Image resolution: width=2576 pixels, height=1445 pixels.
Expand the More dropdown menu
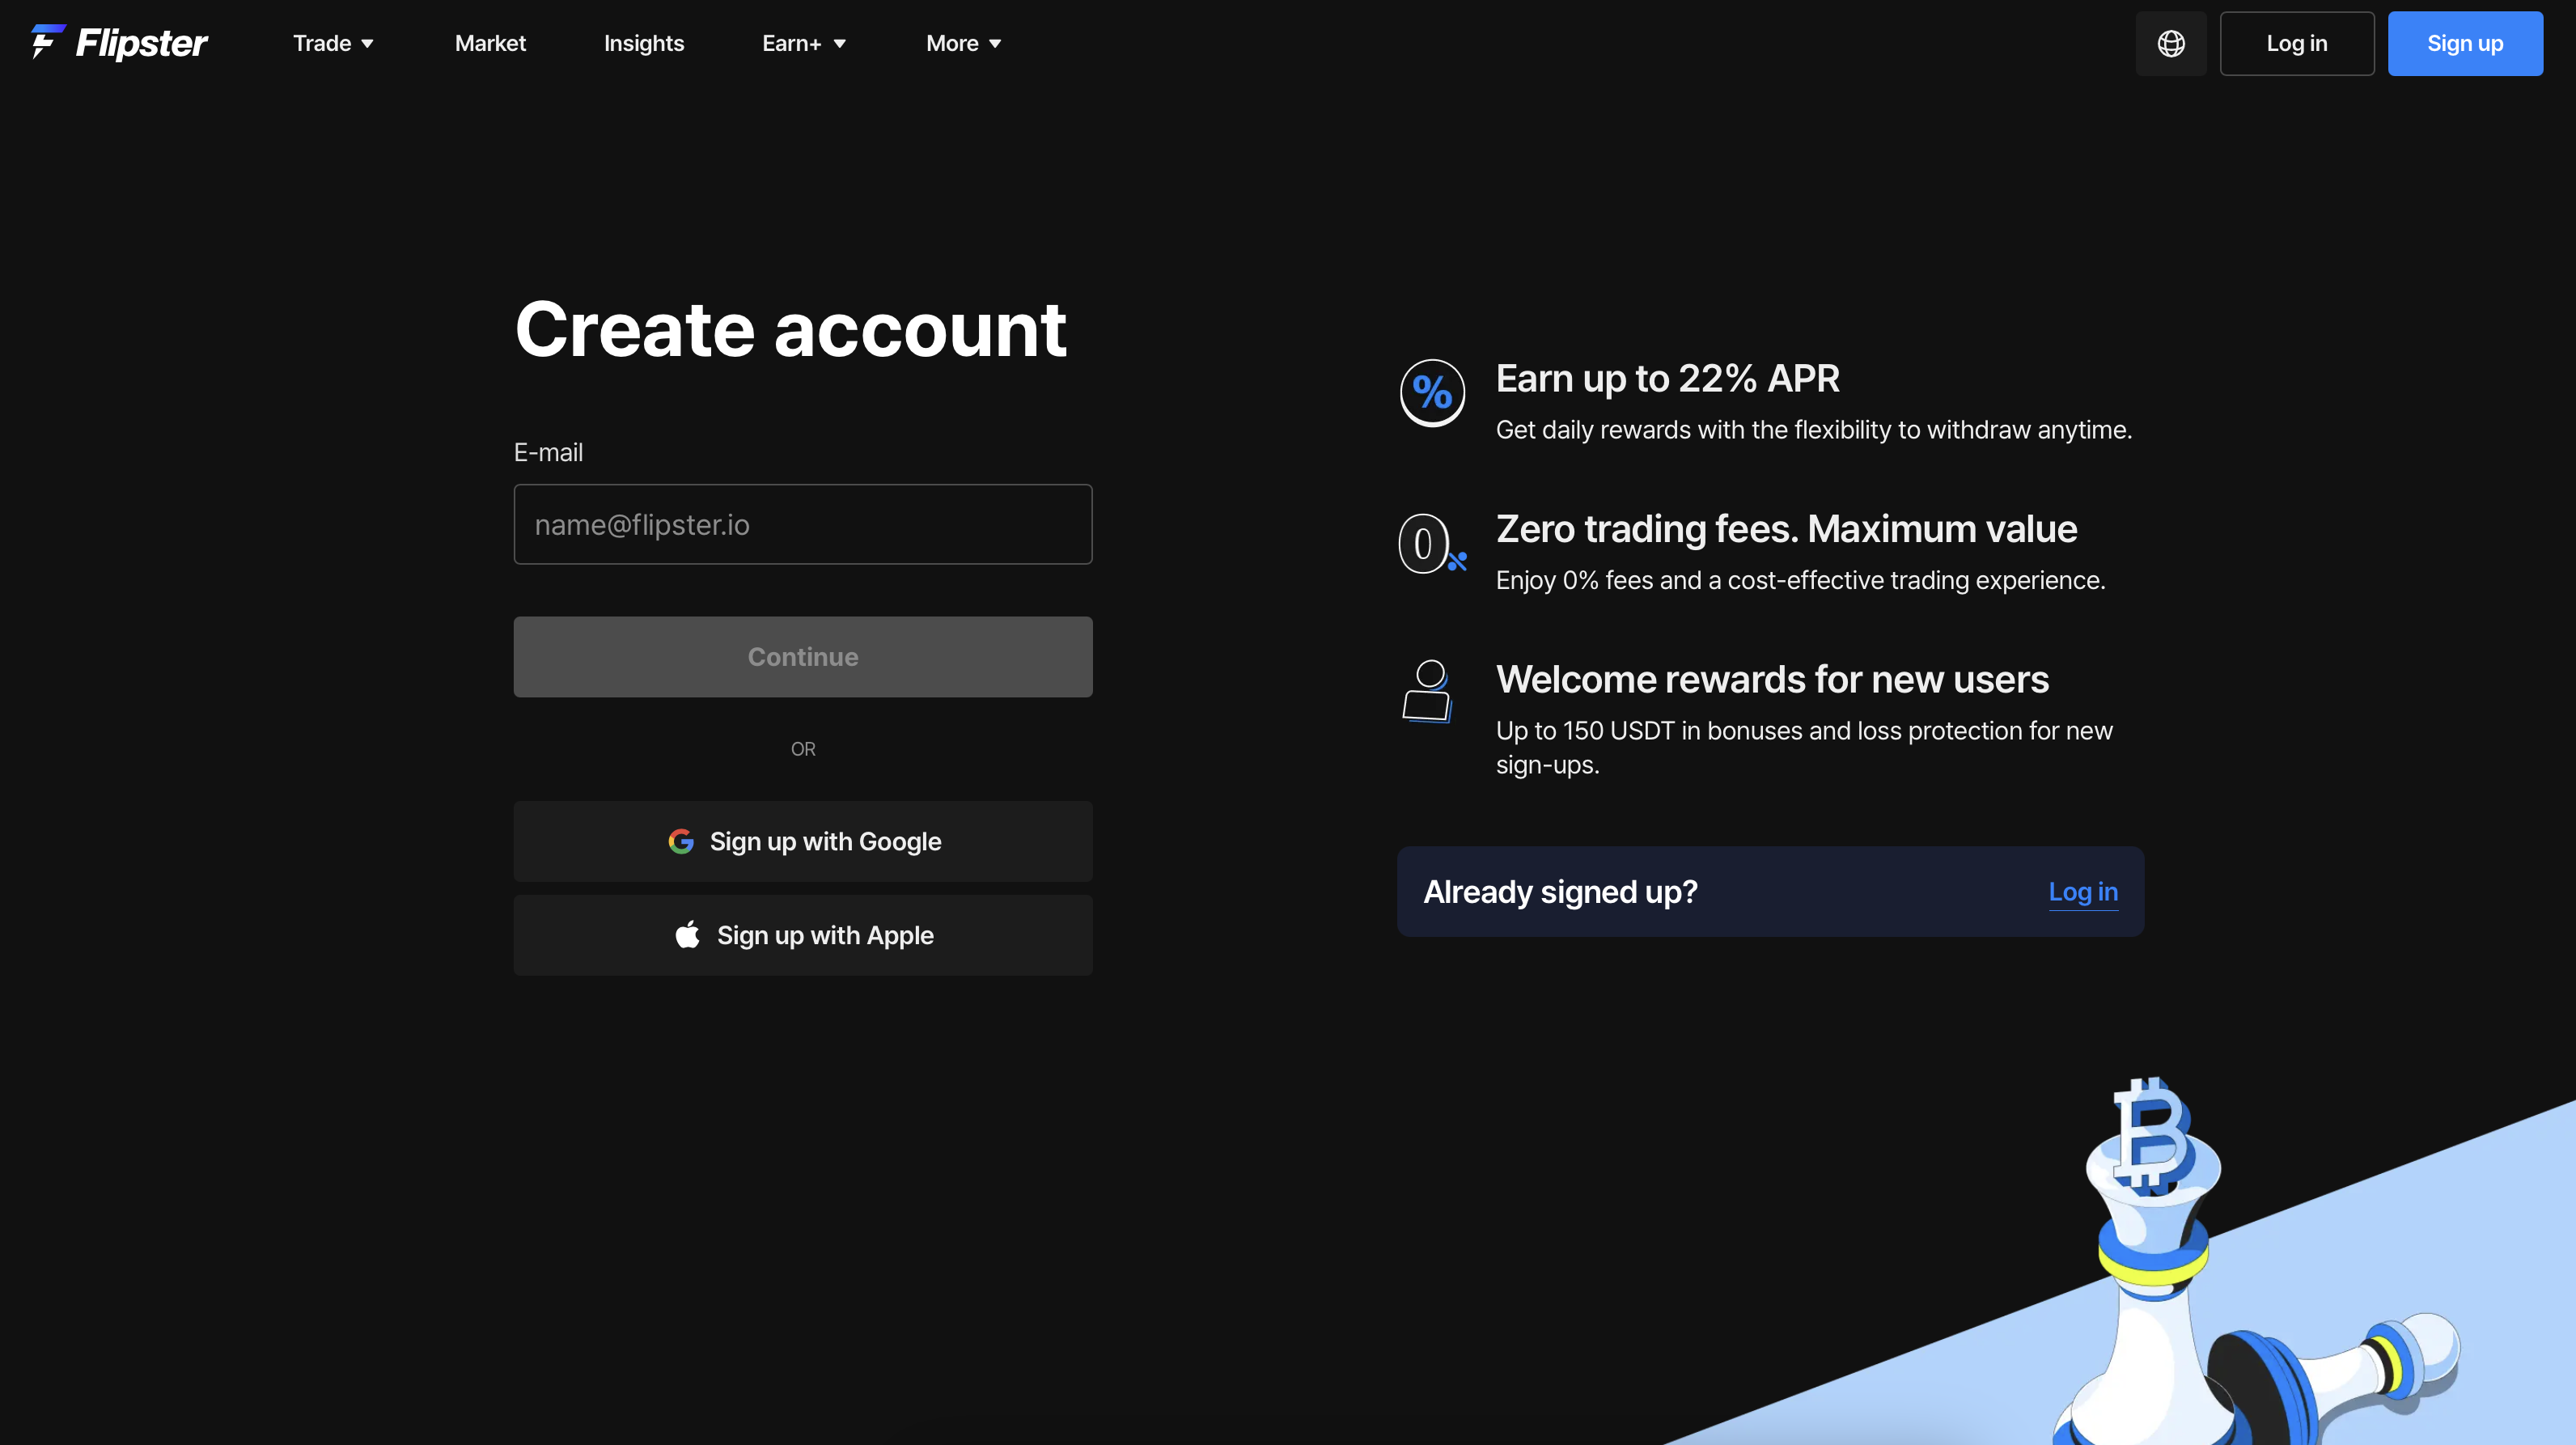(963, 43)
